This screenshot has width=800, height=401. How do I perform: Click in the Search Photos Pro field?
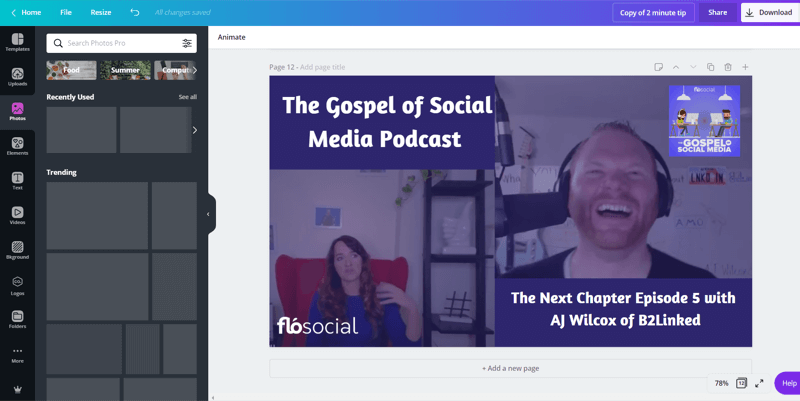[x=121, y=43]
